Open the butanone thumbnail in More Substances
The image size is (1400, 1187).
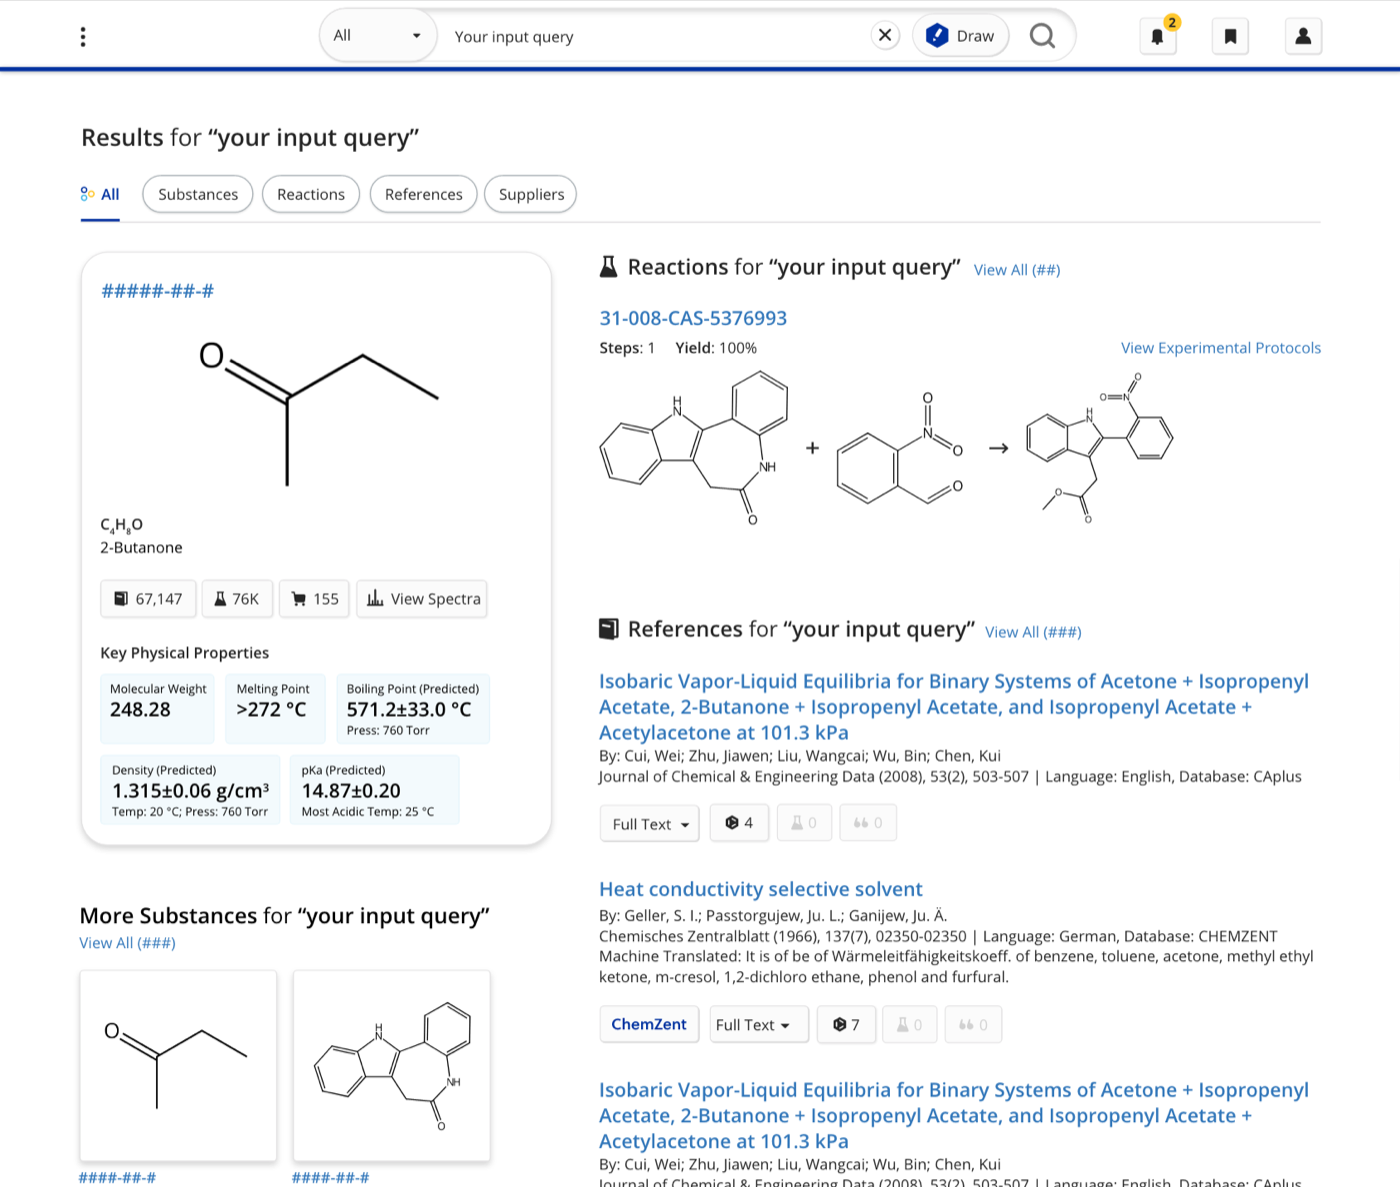[x=178, y=1066]
